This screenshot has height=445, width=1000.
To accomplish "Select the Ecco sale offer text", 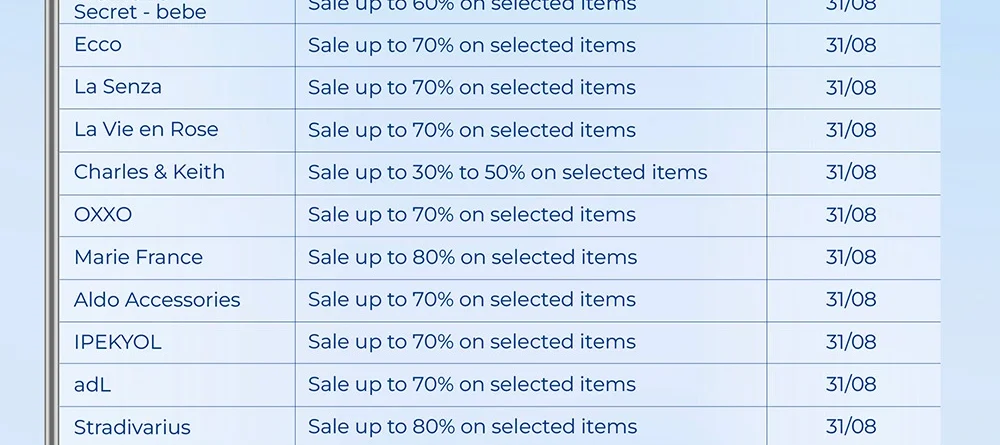I will pyautogui.click(x=472, y=45).
